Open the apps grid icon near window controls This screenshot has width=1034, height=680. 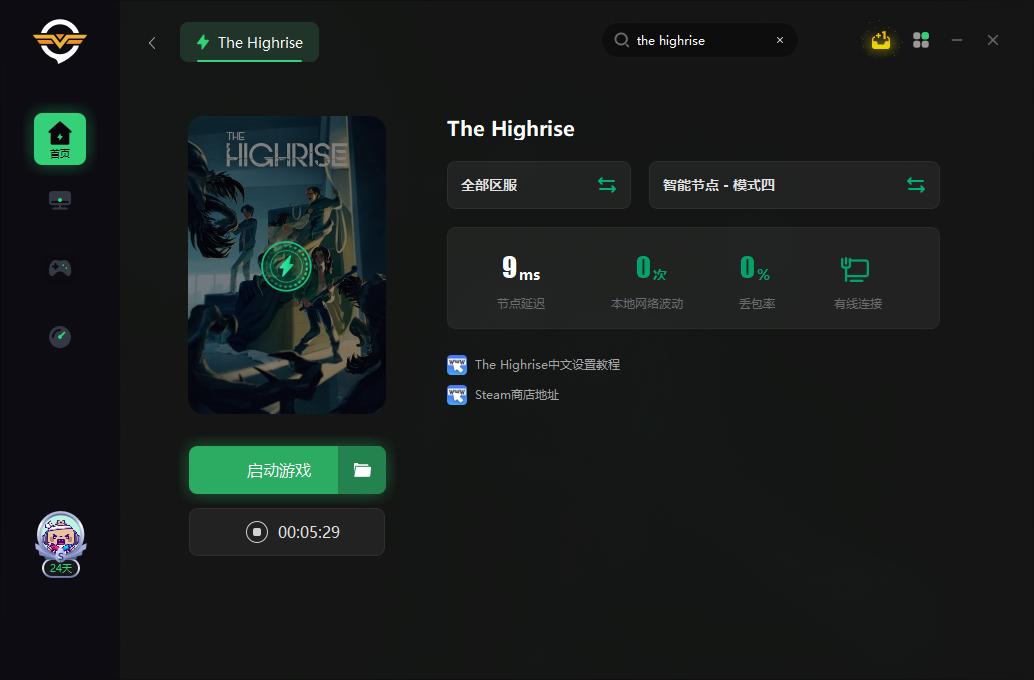[920, 40]
